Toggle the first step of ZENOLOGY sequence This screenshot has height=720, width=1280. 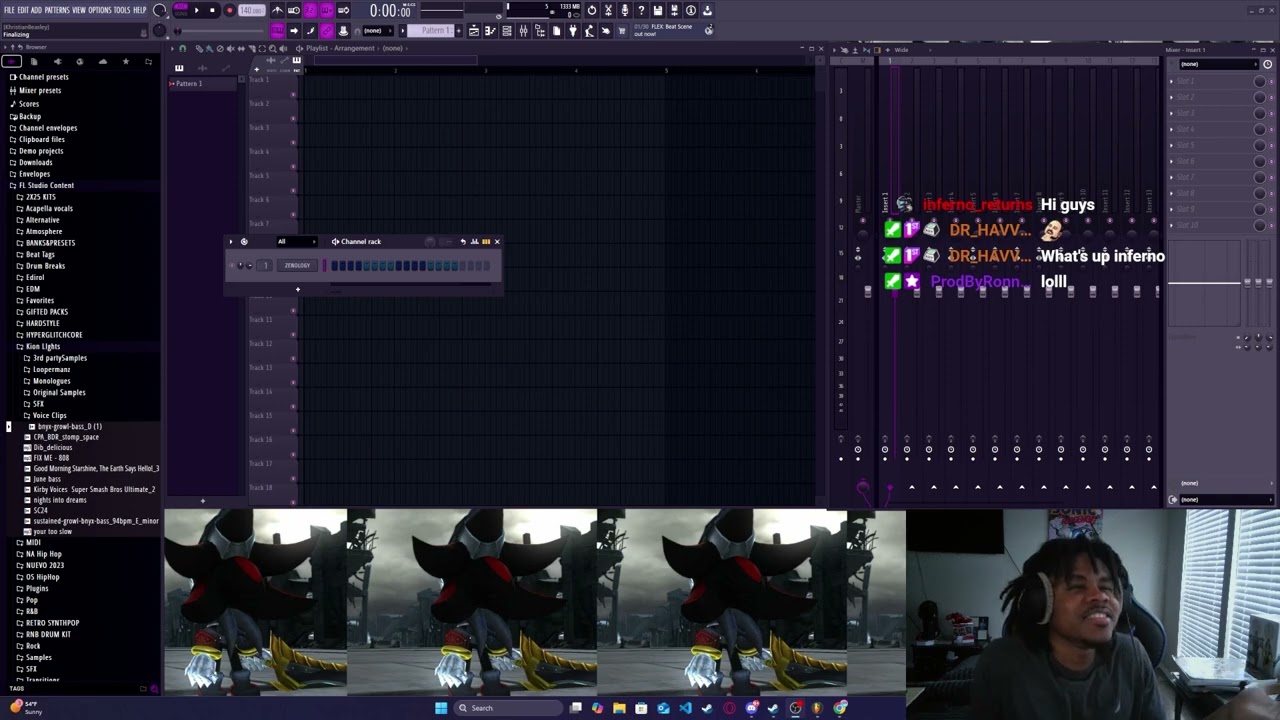[x=334, y=266]
